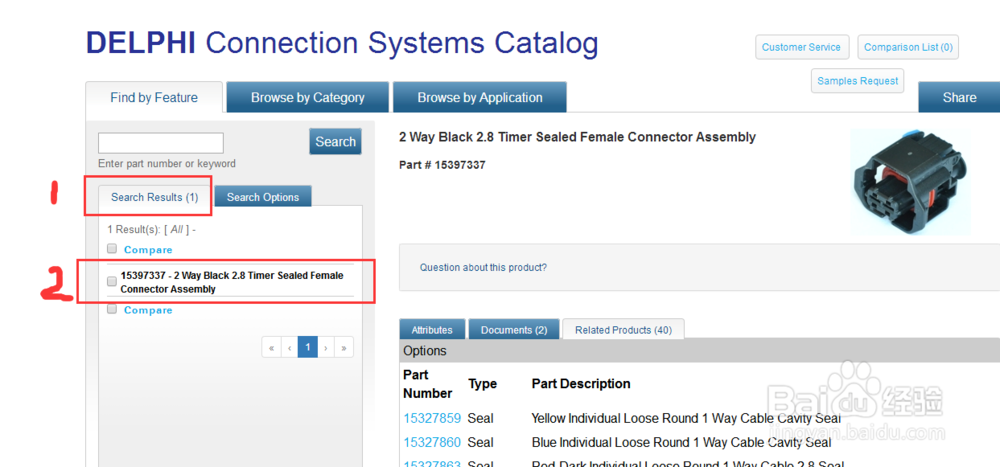Viewport: 1000px width, 467px height.
Task: Click Question about this product?
Action: [483, 267]
